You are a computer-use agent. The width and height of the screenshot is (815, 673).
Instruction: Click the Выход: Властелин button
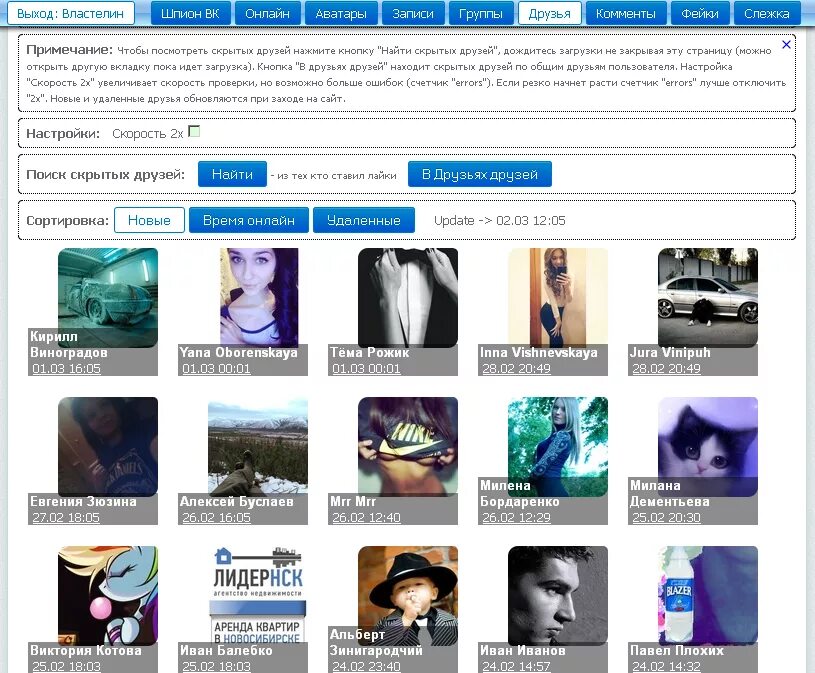coord(71,14)
